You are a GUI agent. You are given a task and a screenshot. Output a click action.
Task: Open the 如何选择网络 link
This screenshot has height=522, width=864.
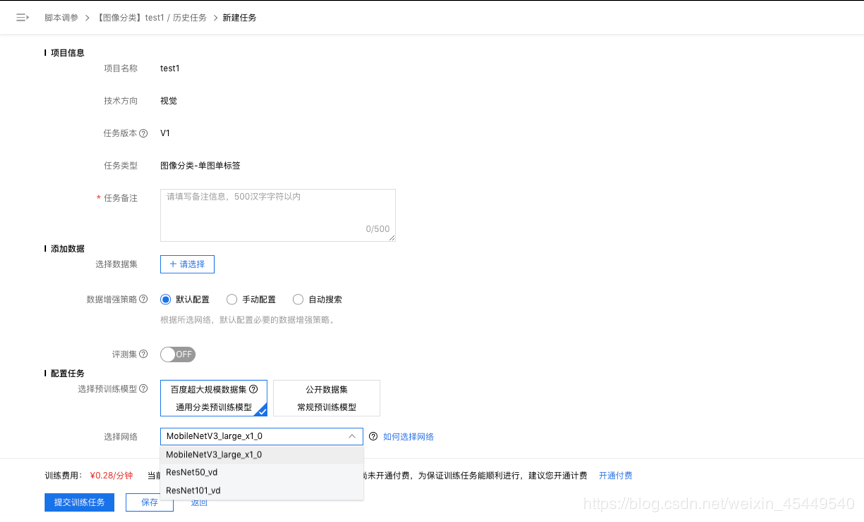click(408, 437)
